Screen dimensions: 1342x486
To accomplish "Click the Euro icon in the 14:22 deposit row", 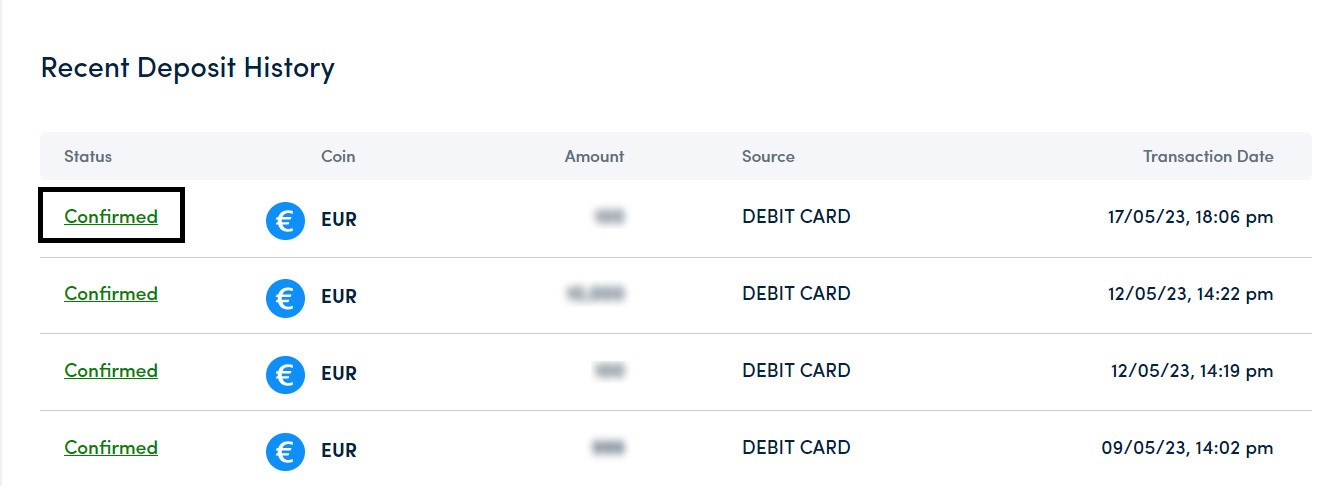I will tap(285, 298).
